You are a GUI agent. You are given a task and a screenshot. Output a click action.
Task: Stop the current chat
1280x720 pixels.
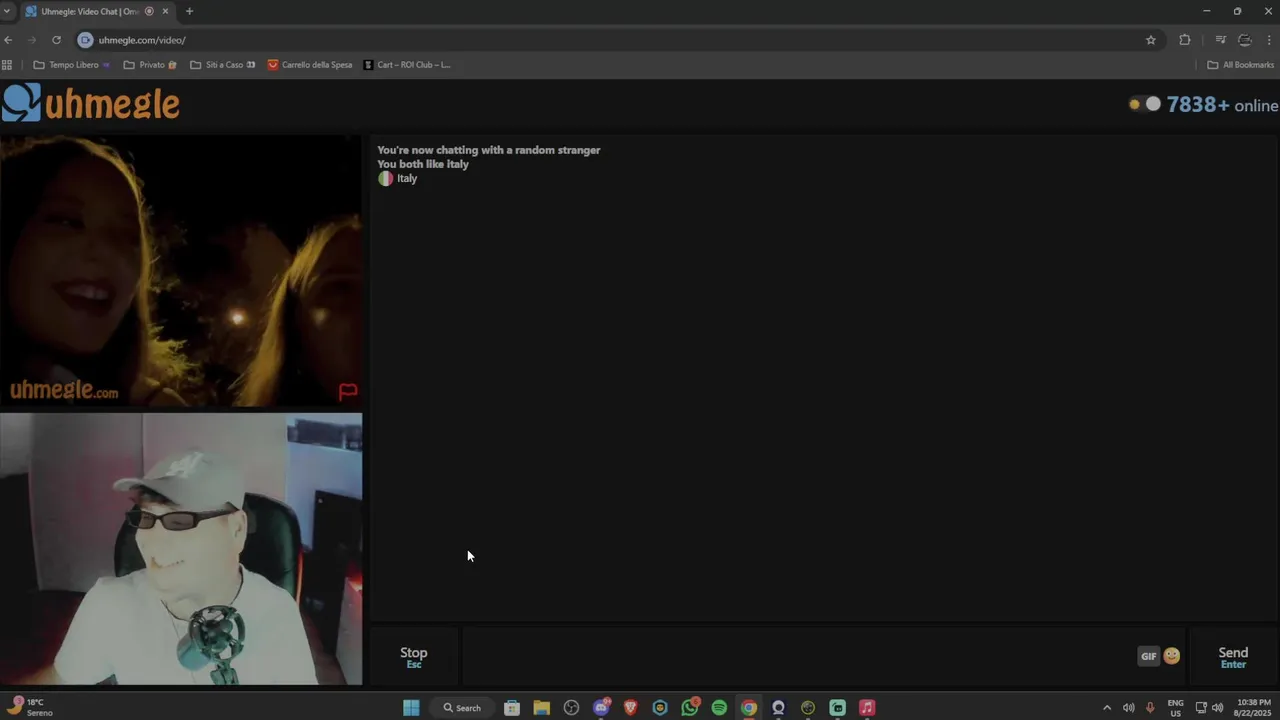coord(414,657)
